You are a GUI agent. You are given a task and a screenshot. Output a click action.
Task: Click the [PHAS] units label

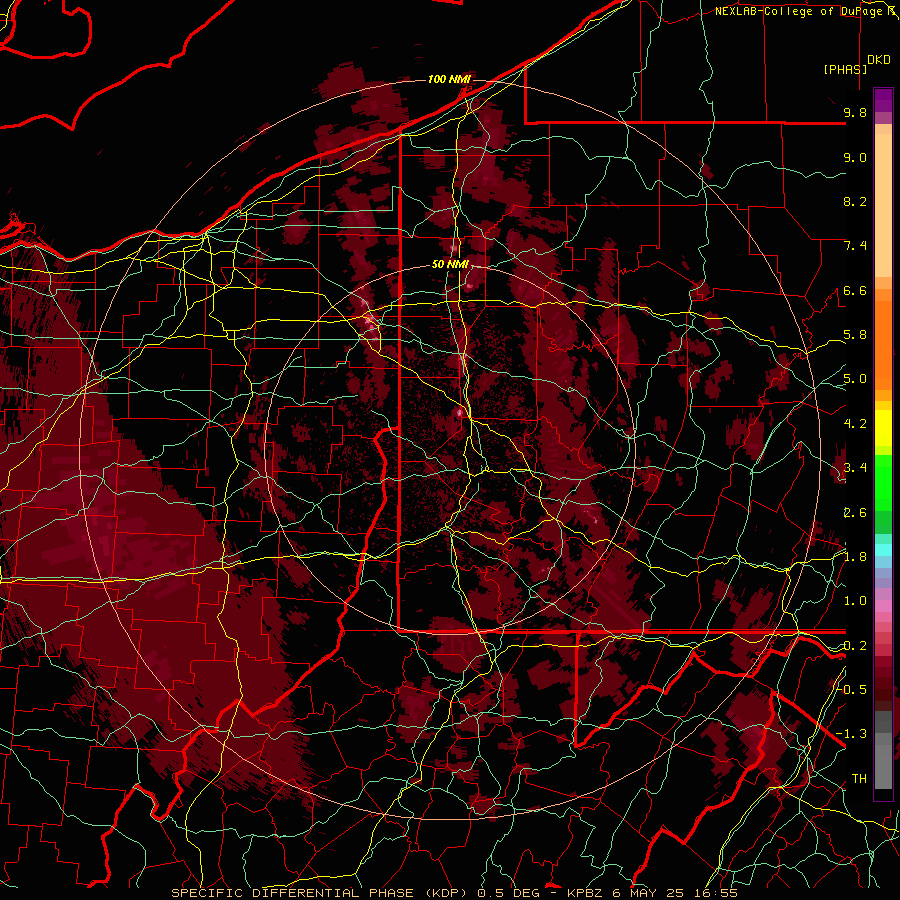click(x=845, y=70)
